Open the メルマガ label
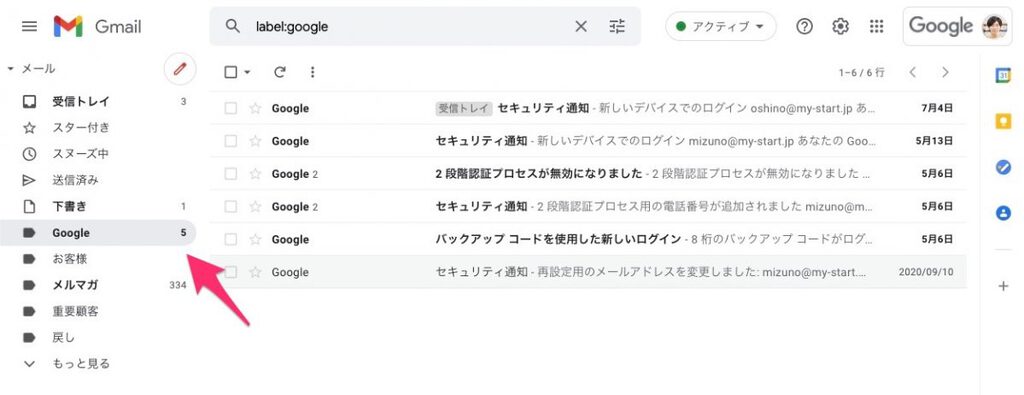Image resolution: width=1024 pixels, height=395 pixels. coord(98,285)
